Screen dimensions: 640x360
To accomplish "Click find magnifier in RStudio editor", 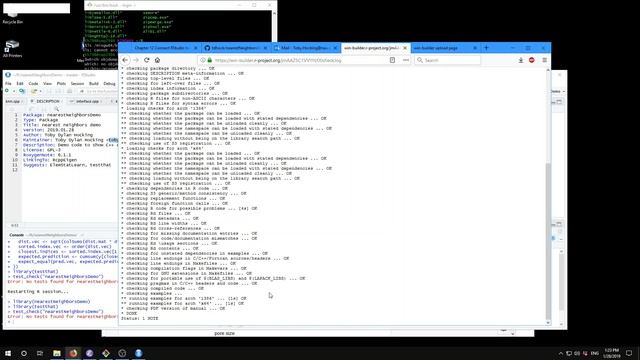I will tap(56, 109).
